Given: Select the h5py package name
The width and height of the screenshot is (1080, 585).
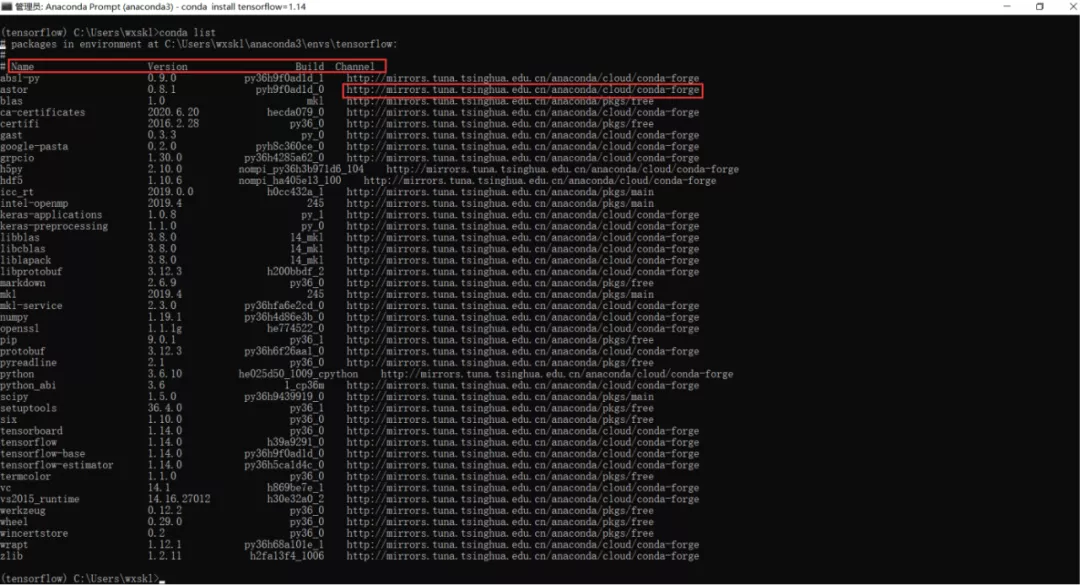Looking at the screenshot, I should tap(11, 169).
